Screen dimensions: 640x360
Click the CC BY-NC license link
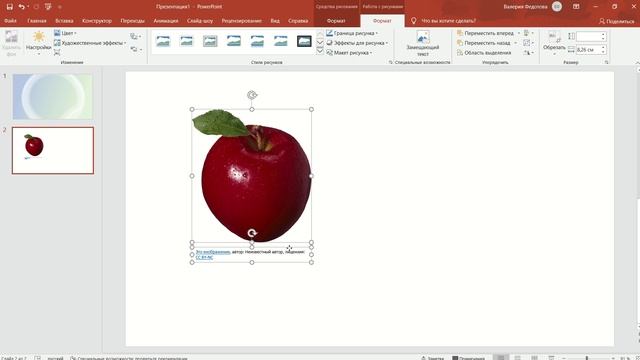click(204, 258)
